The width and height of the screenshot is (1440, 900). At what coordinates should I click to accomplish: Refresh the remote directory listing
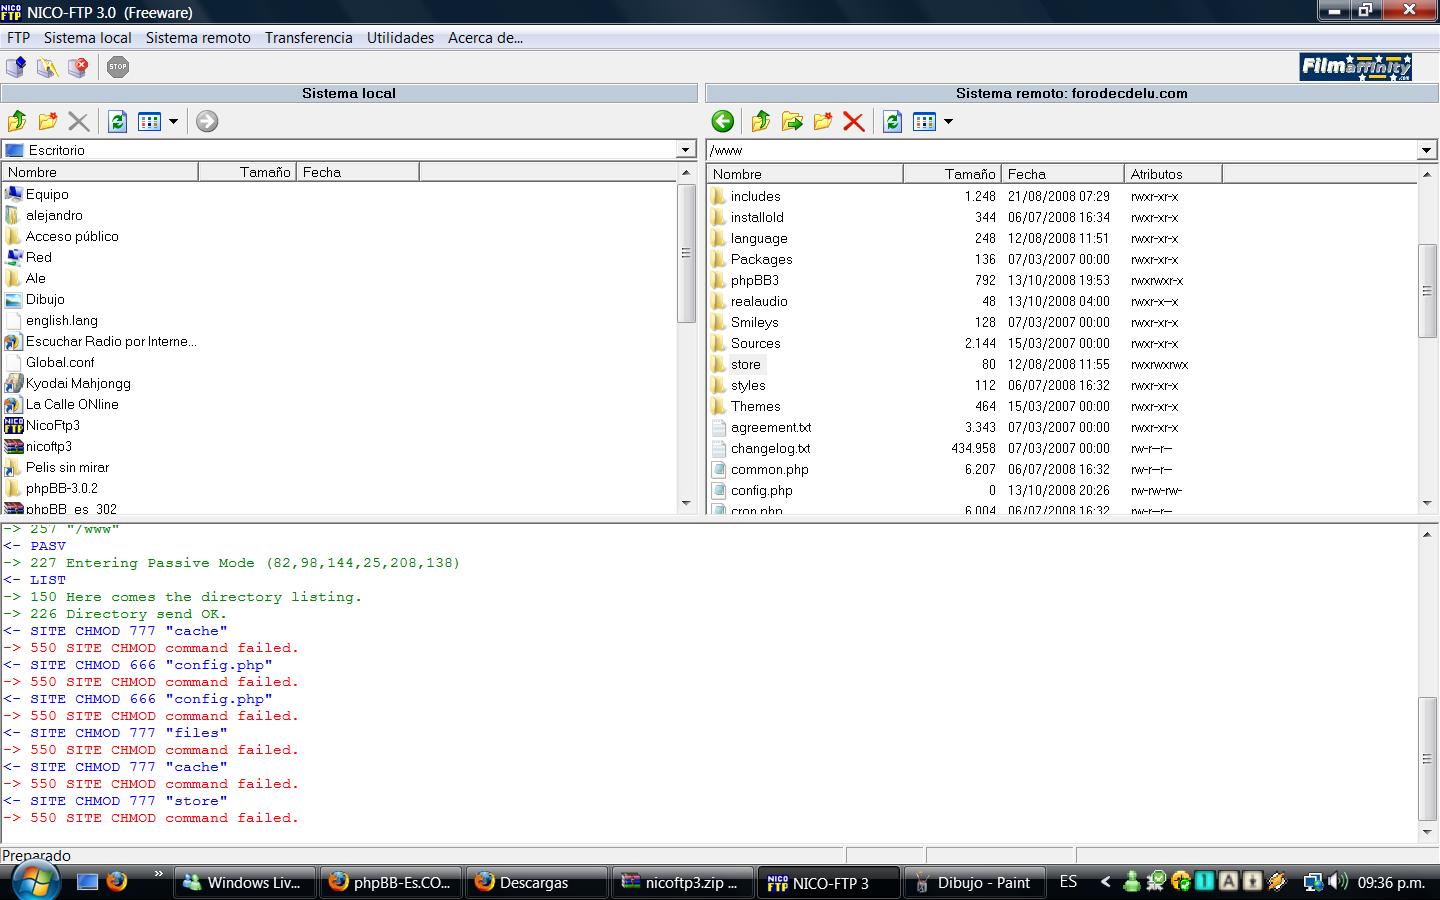(892, 122)
